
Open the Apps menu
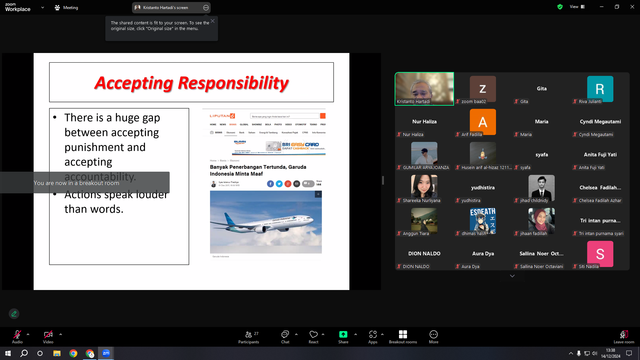pos(373,337)
